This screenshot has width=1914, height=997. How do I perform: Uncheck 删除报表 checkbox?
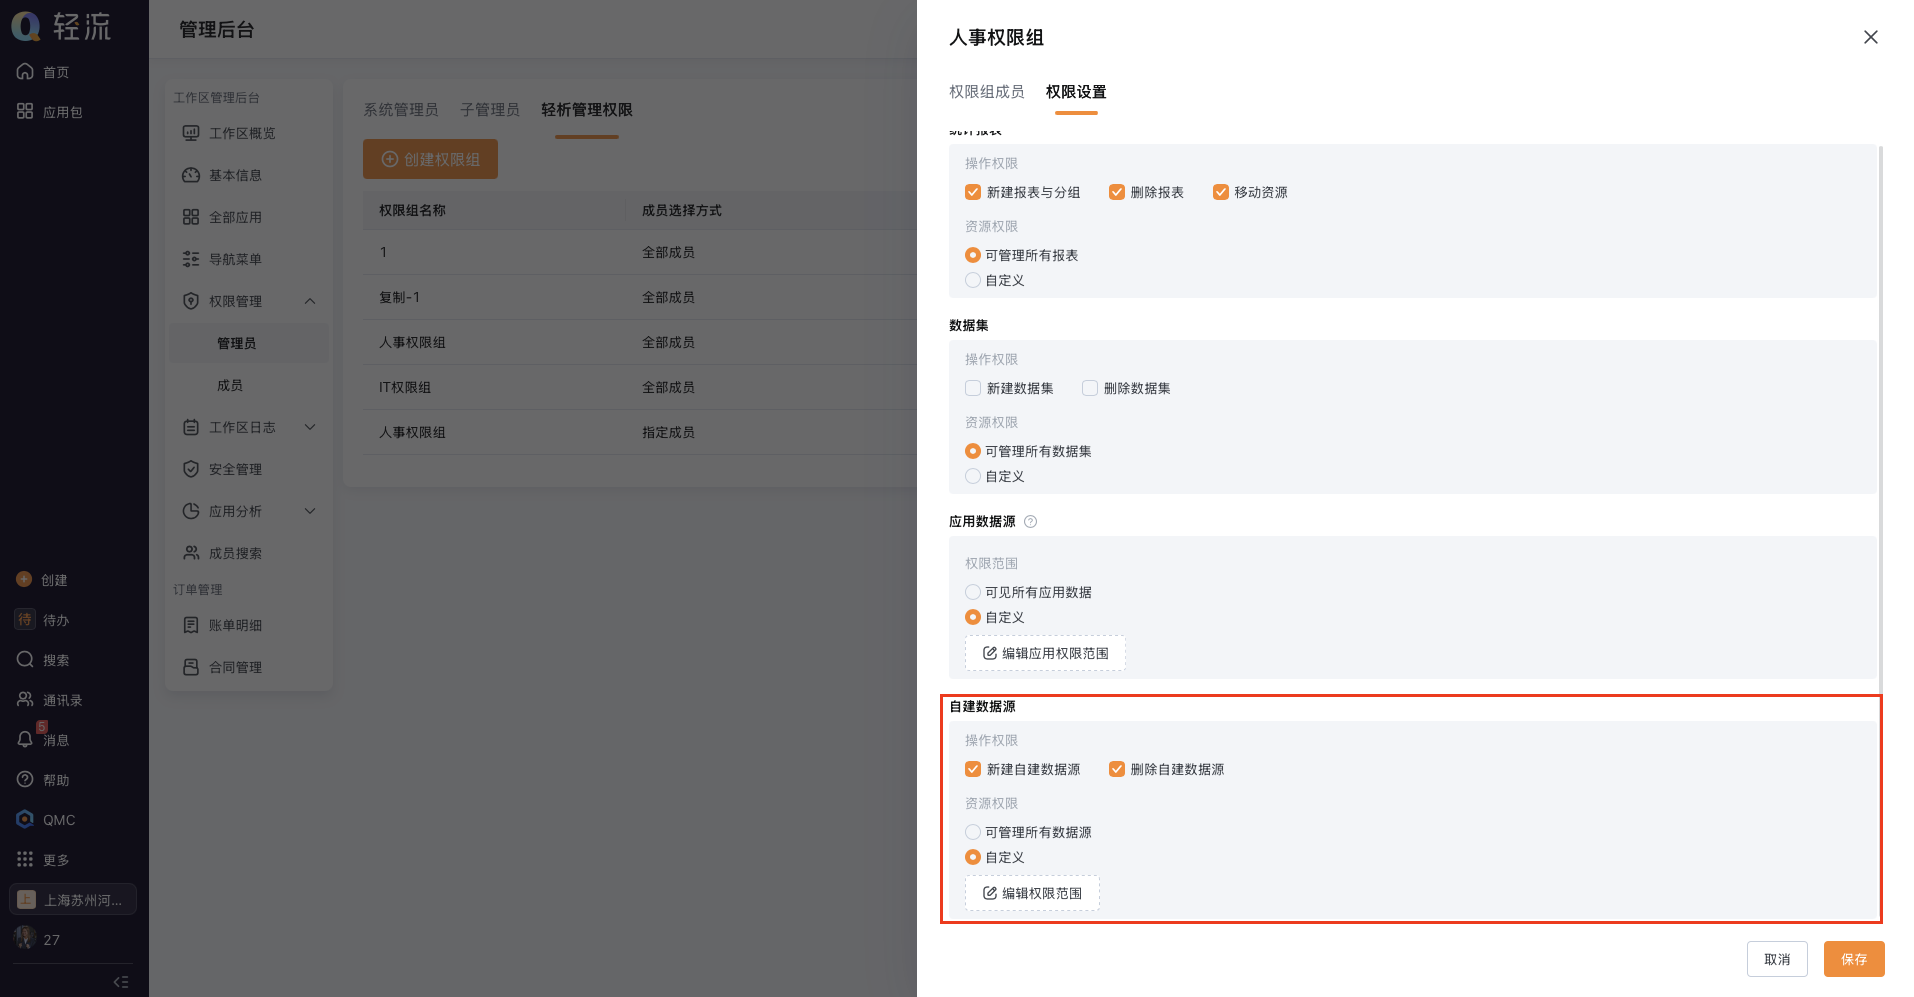1117,192
